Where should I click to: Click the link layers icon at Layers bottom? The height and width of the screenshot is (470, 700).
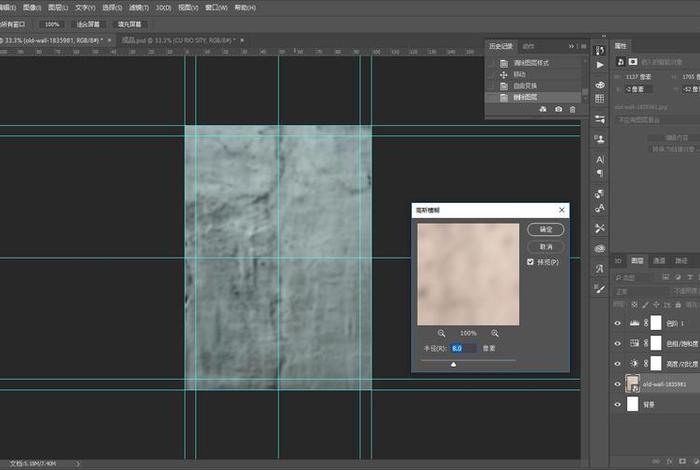click(x=656, y=461)
